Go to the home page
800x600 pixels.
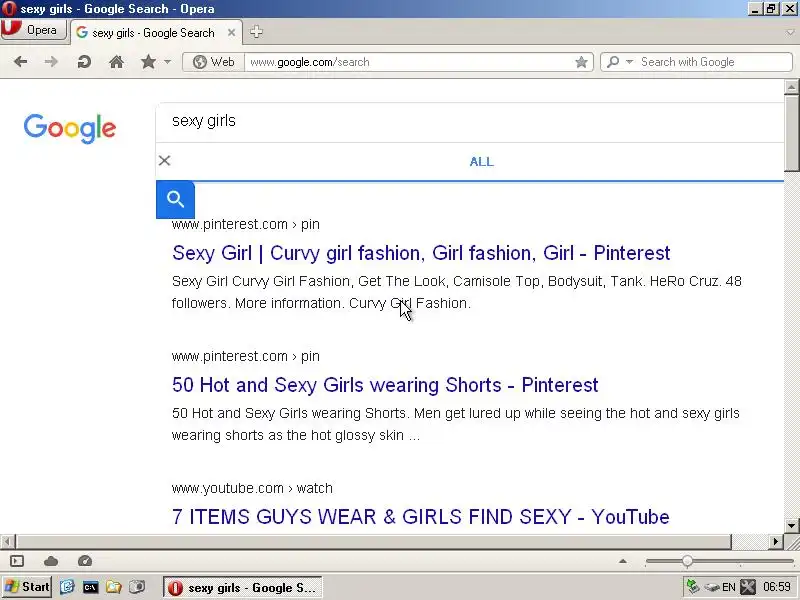(x=116, y=62)
